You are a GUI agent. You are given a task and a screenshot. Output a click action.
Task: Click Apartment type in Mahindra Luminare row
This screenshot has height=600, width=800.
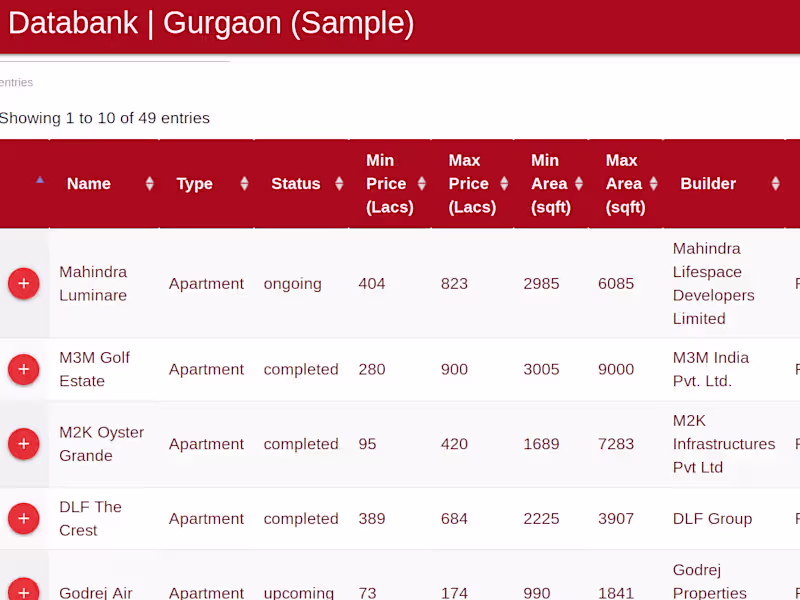click(x=206, y=284)
